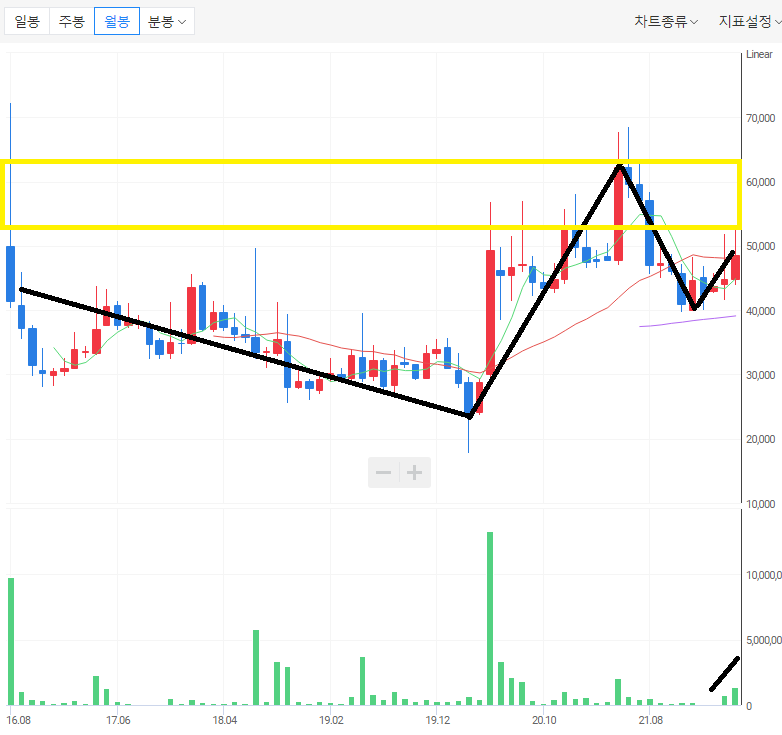Image resolution: width=782 pixels, height=735 pixels.
Task: Select the 월봉 monthly chart tab
Action: [x=117, y=21]
